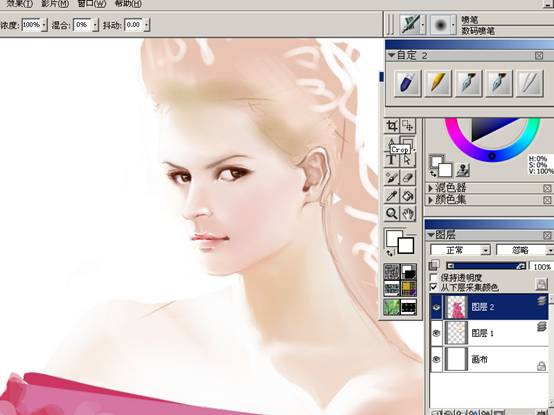This screenshot has width=554, height=415.
Task: Select the Magnifier tool
Action: pyautogui.click(x=391, y=213)
